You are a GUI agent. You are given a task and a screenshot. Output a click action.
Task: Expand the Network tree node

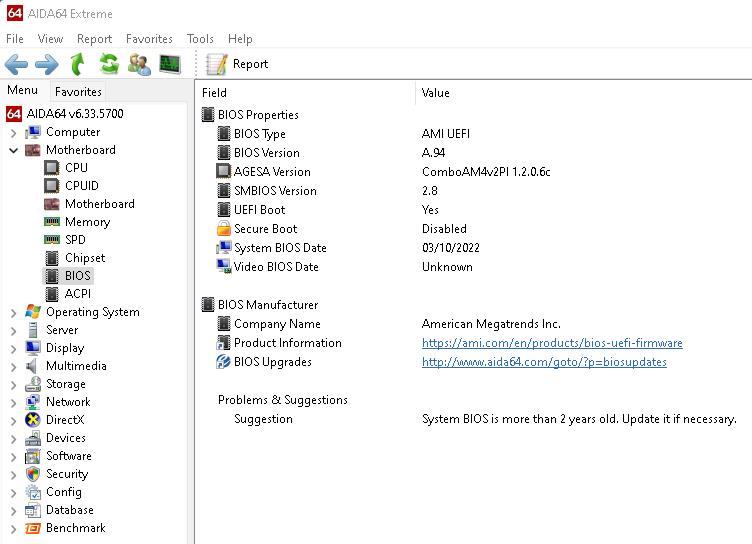(x=13, y=402)
